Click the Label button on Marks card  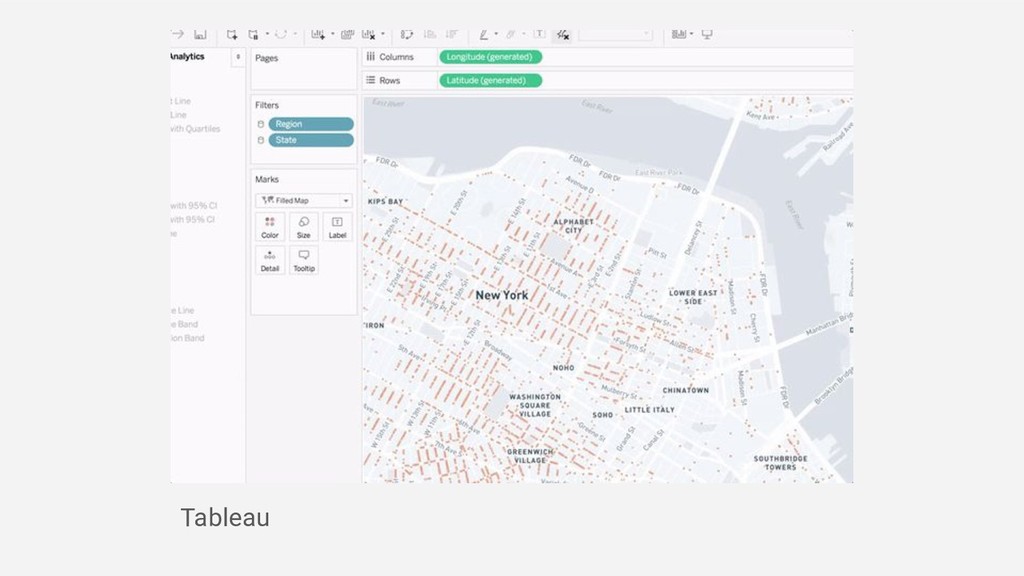pyautogui.click(x=338, y=227)
